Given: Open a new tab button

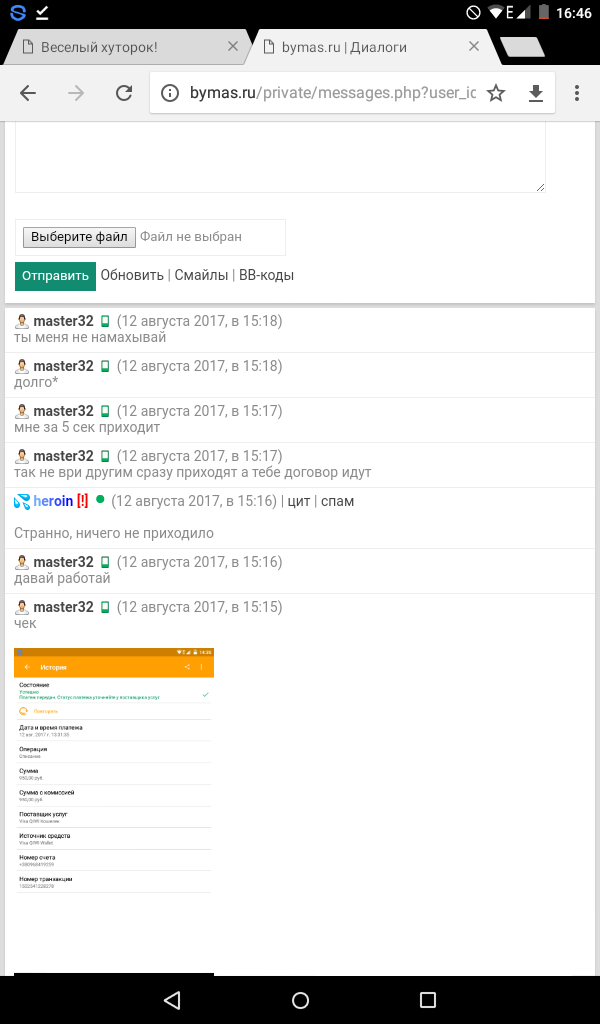Looking at the screenshot, I should click(521, 47).
